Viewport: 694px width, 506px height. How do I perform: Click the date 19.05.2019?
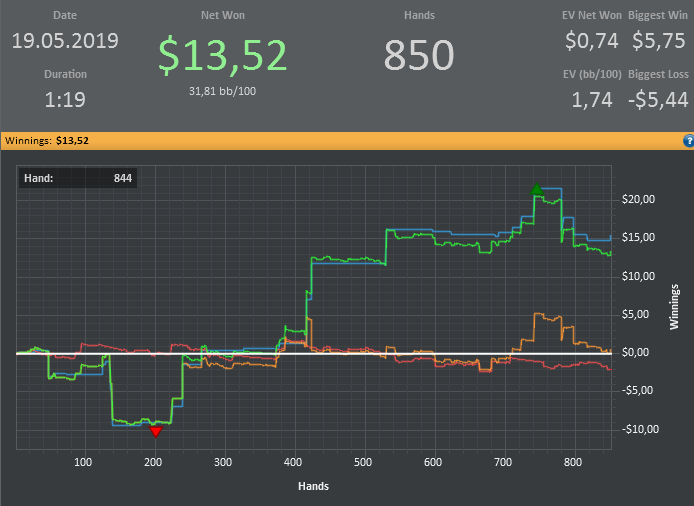[x=65, y=41]
